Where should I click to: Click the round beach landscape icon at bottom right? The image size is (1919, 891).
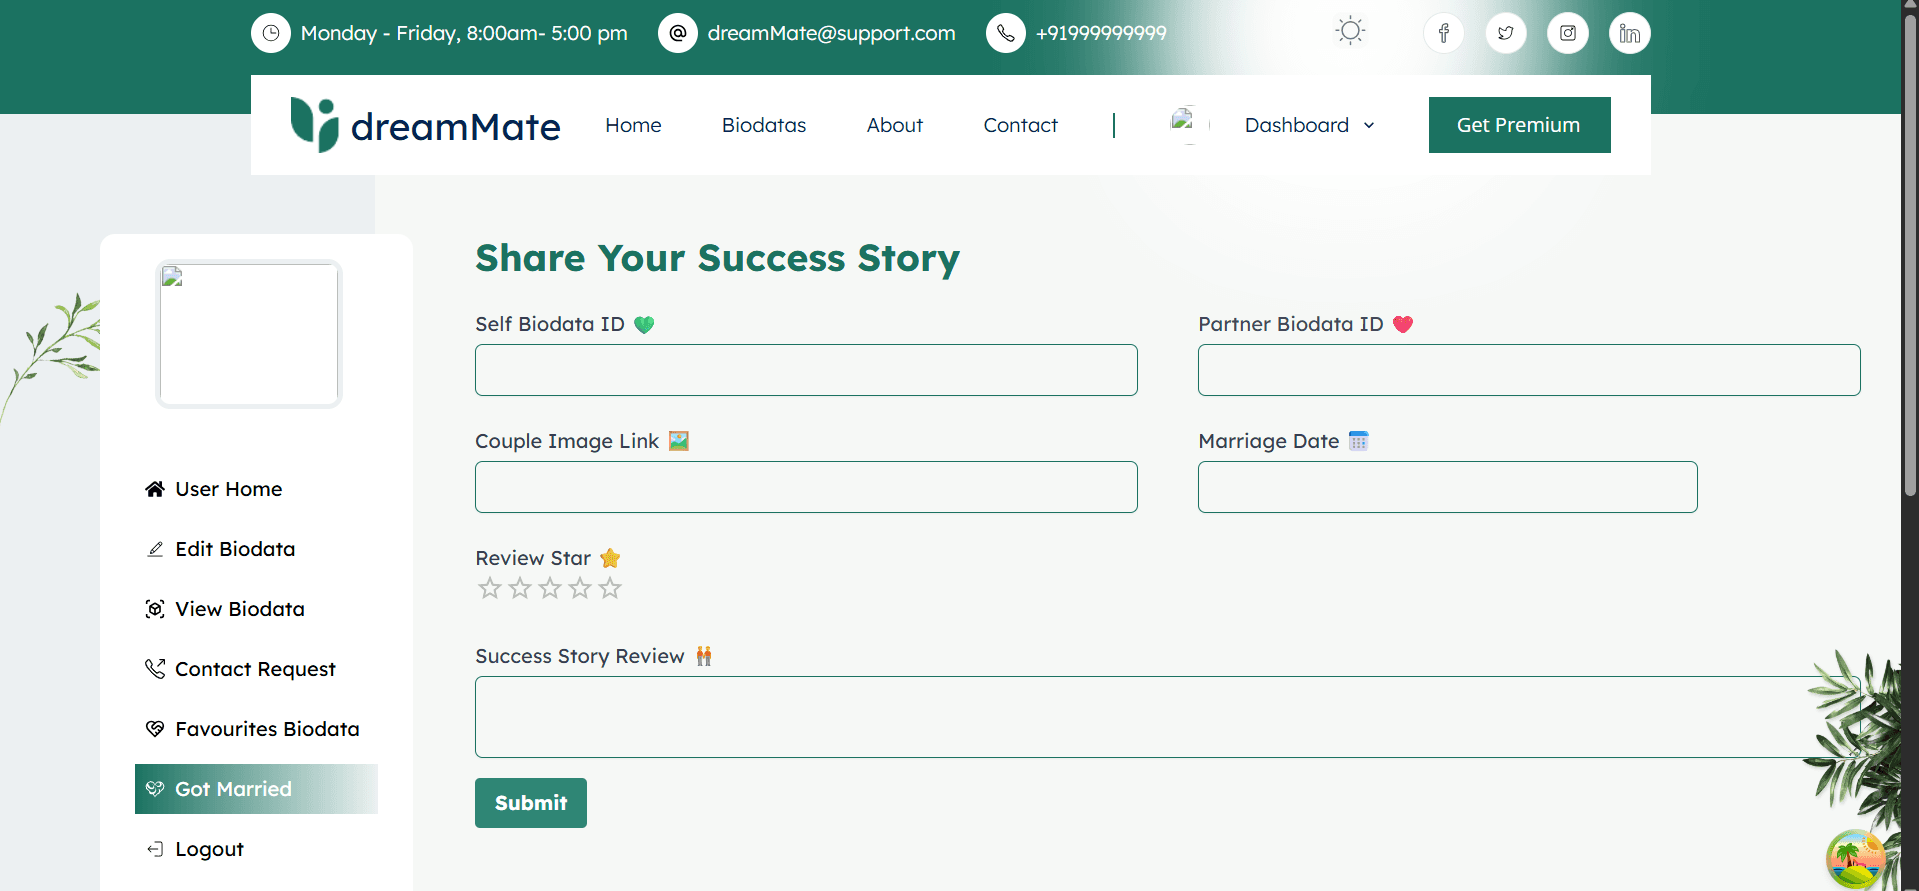click(x=1855, y=859)
